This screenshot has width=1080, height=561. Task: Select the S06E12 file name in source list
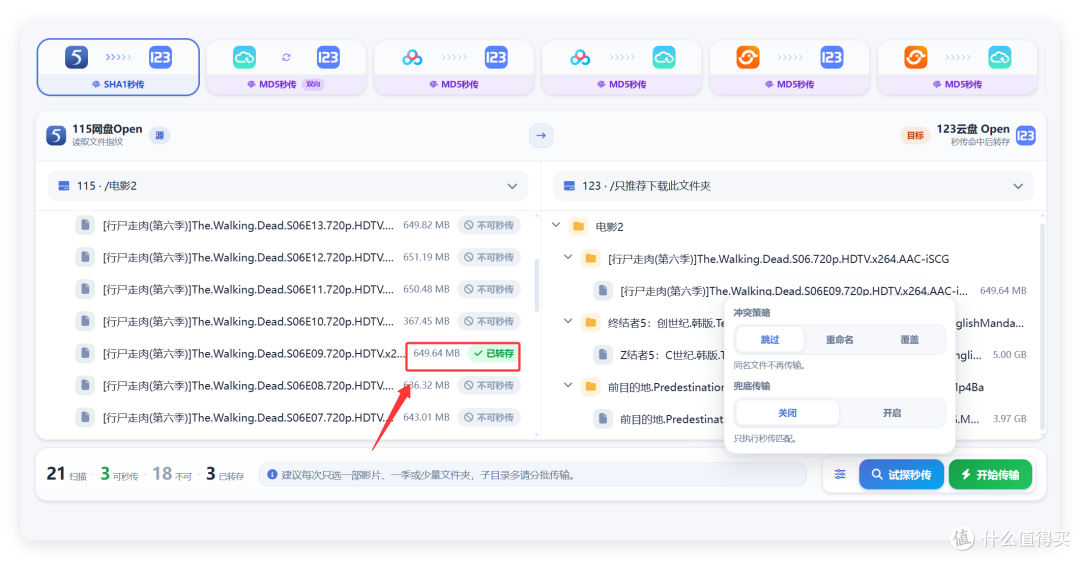[249, 257]
